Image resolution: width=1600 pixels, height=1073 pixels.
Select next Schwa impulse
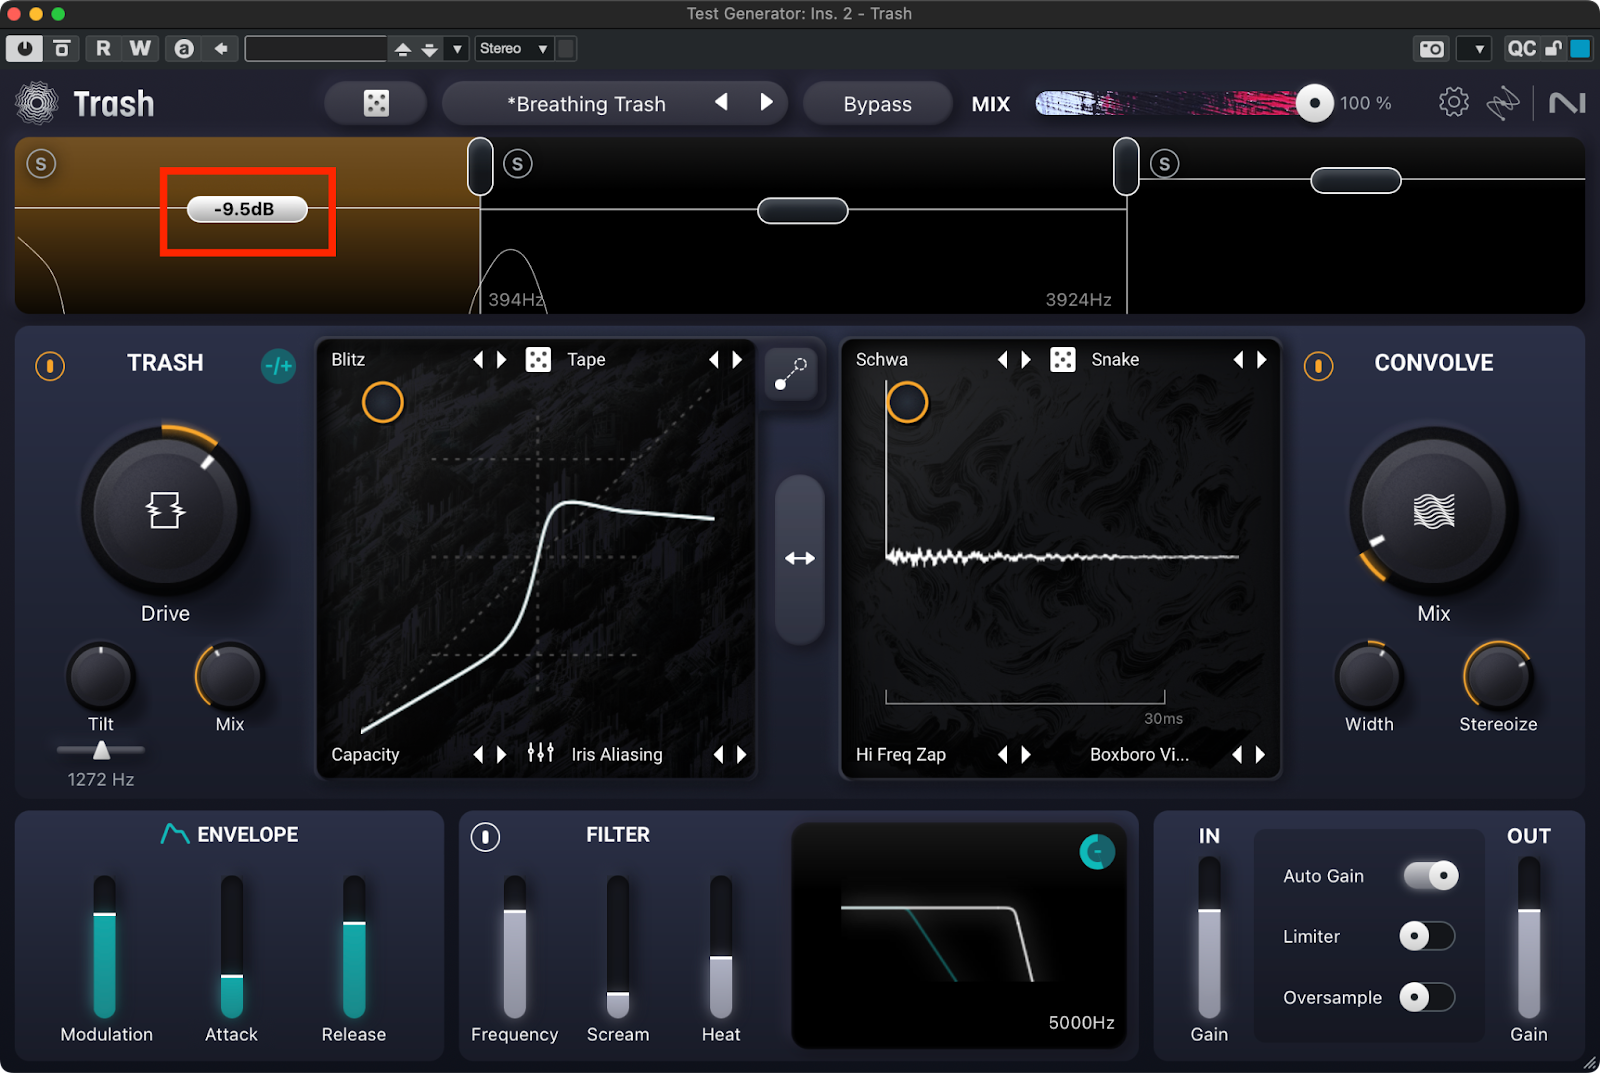tap(1026, 360)
